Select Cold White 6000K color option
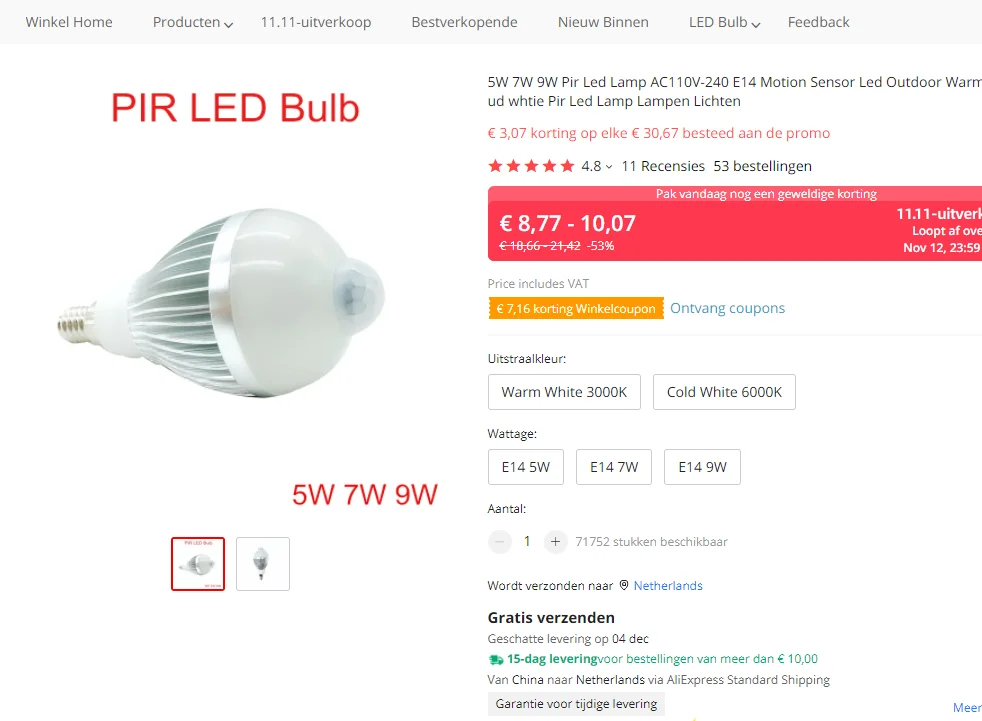The height and width of the screenshot is (721, 982). [x=724, y=392]
